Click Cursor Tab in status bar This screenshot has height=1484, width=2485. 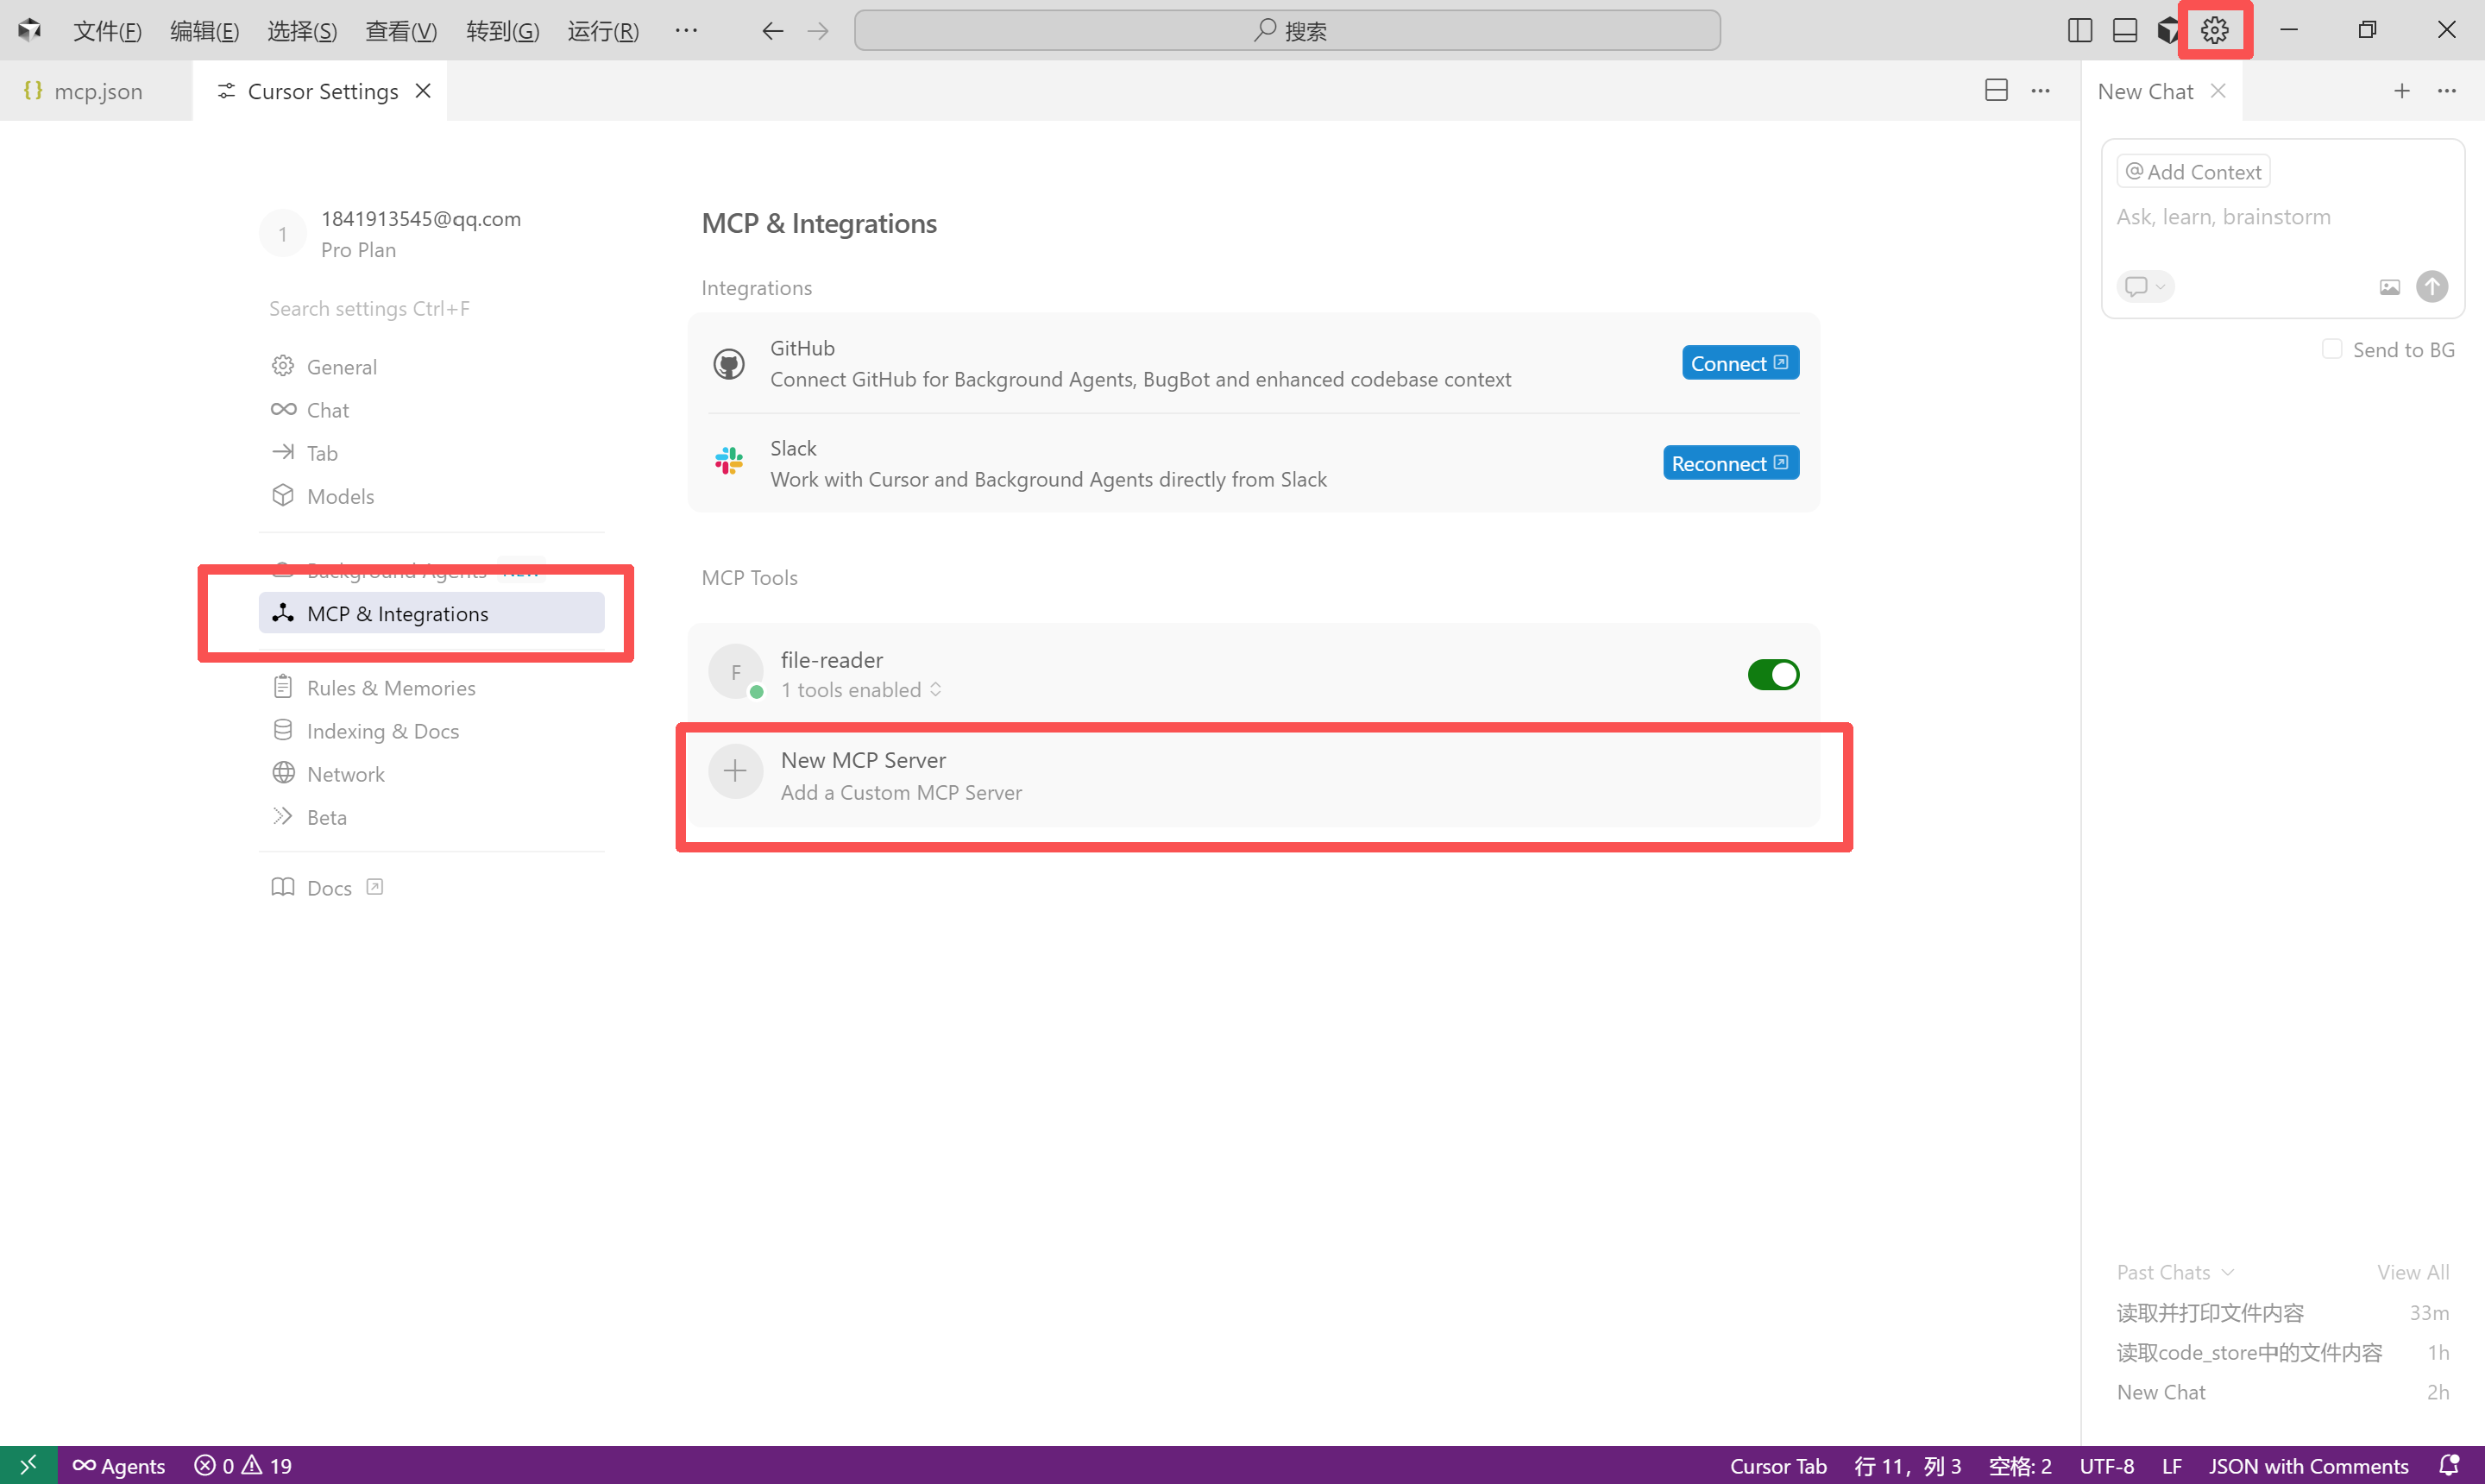[1778, 1465]
